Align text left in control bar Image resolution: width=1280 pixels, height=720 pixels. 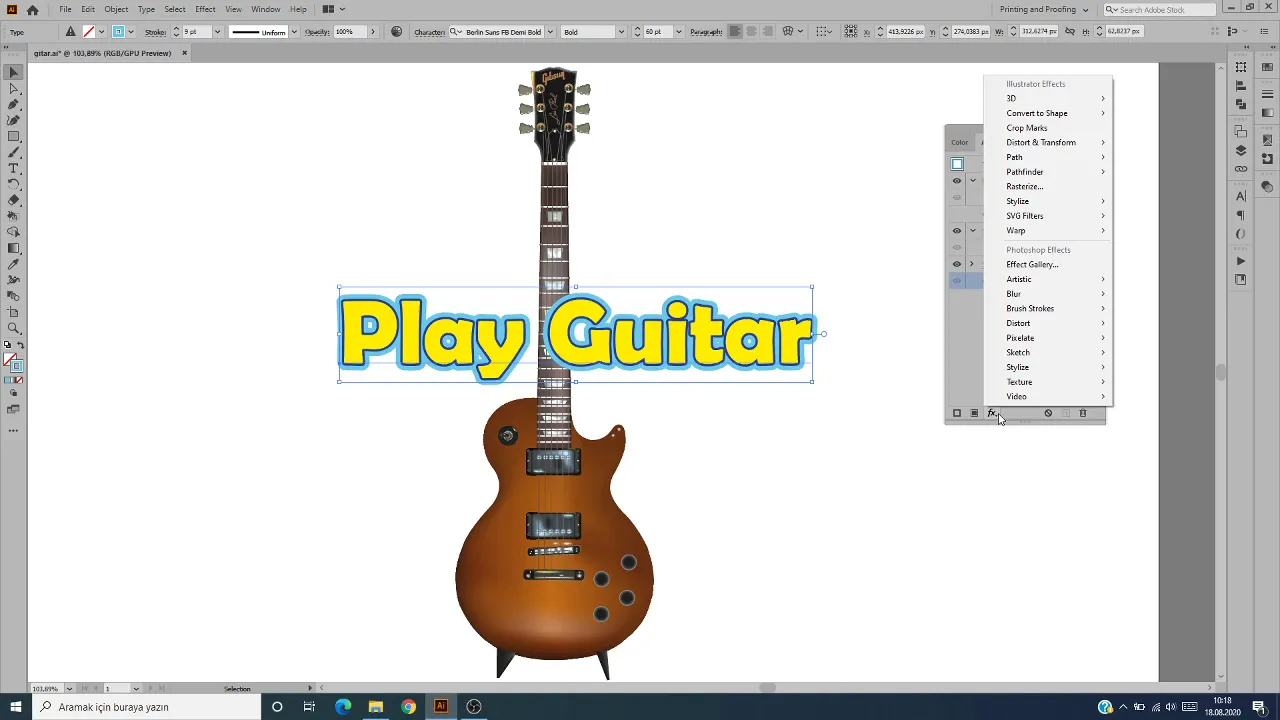pyautogui.click(x=735, y=32)
